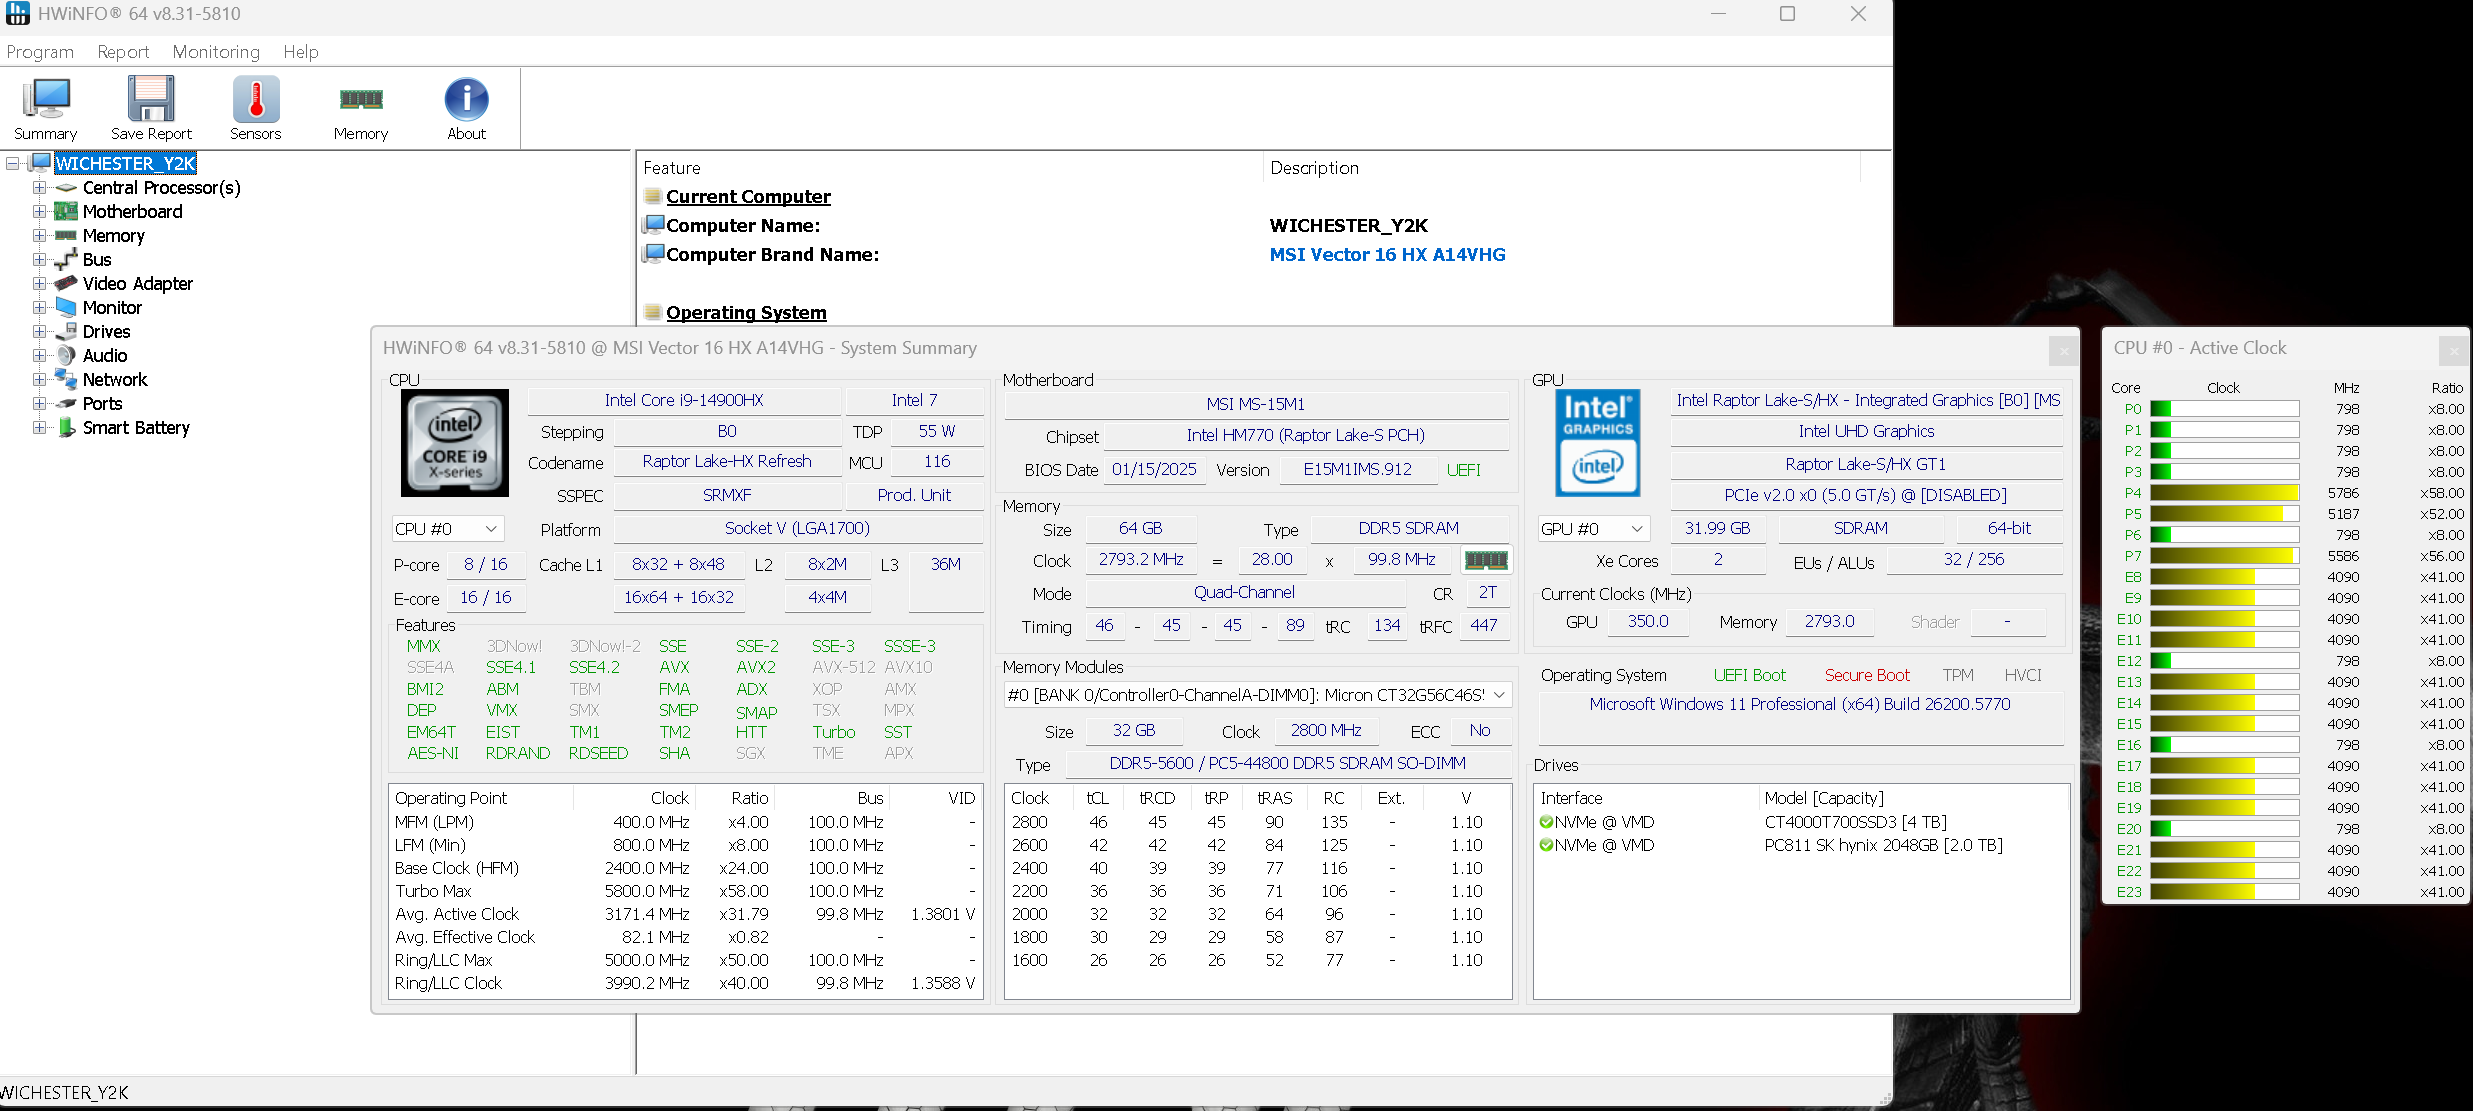Click the Secure Boot status label
The height and width of the screenshot is (1111, 2473).
(x=1867, y=676)
